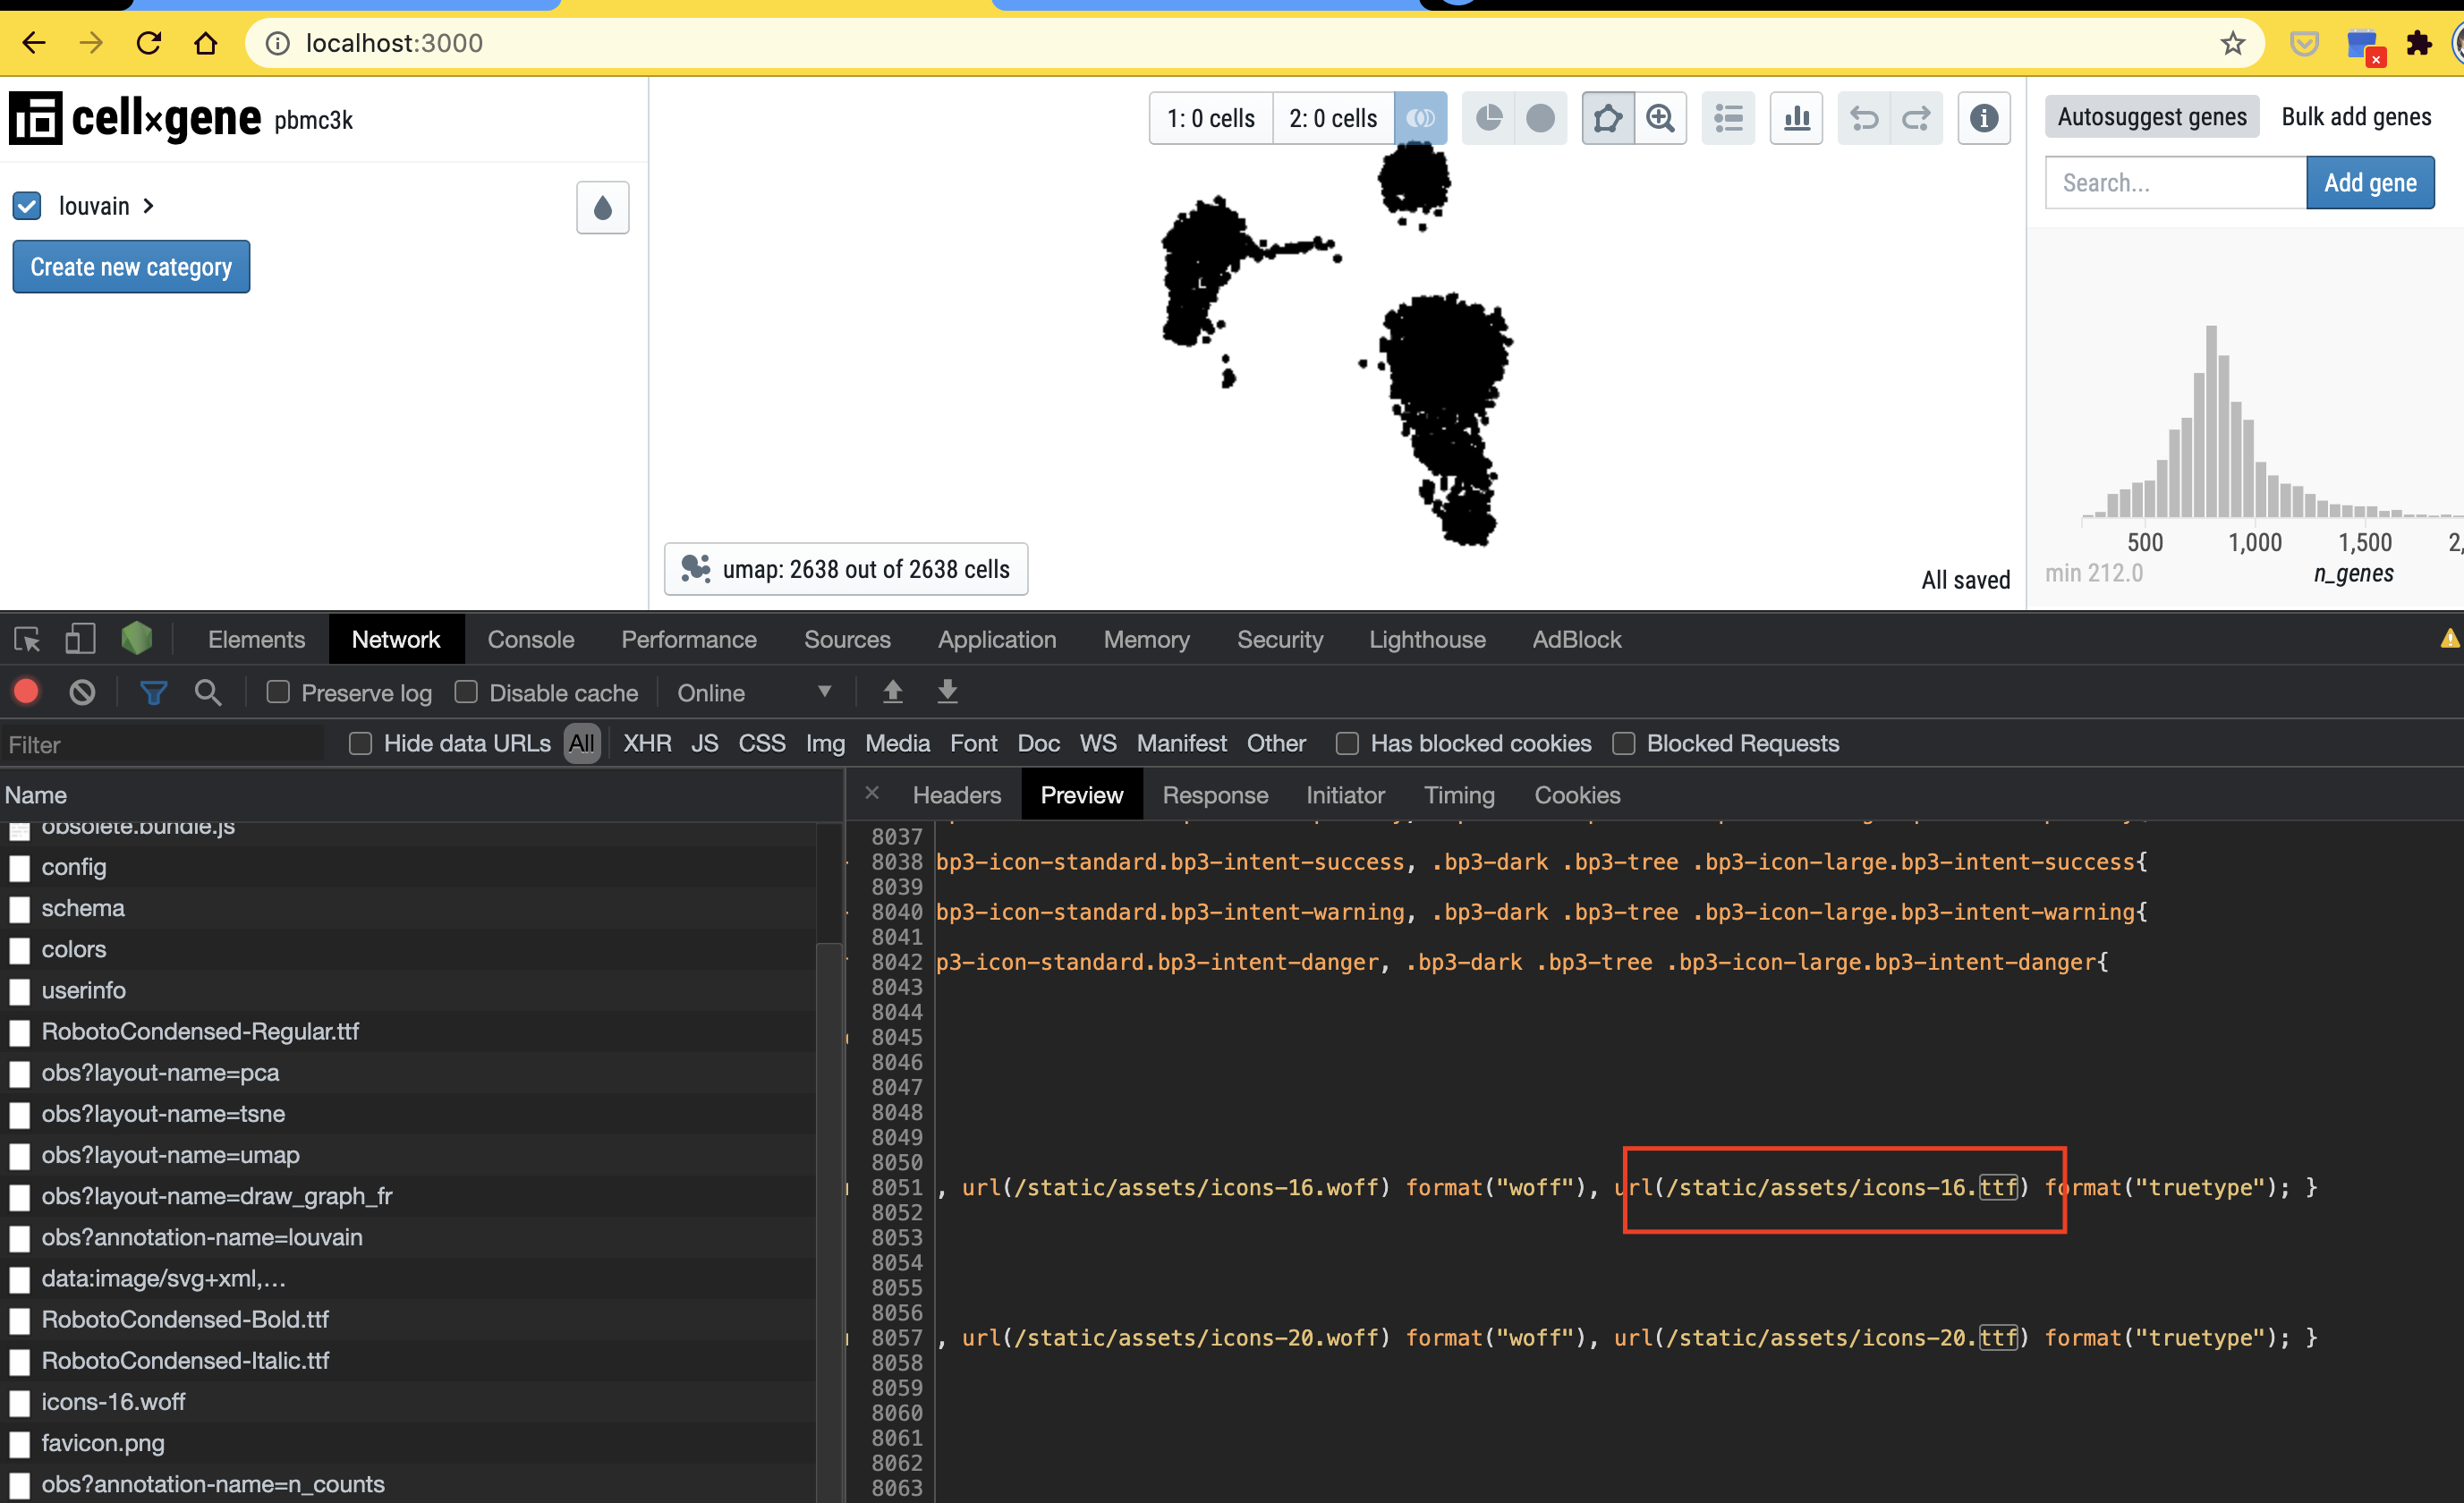Enable the Preserve log checkbox
2464x1503 pixels.
[278, 692]
